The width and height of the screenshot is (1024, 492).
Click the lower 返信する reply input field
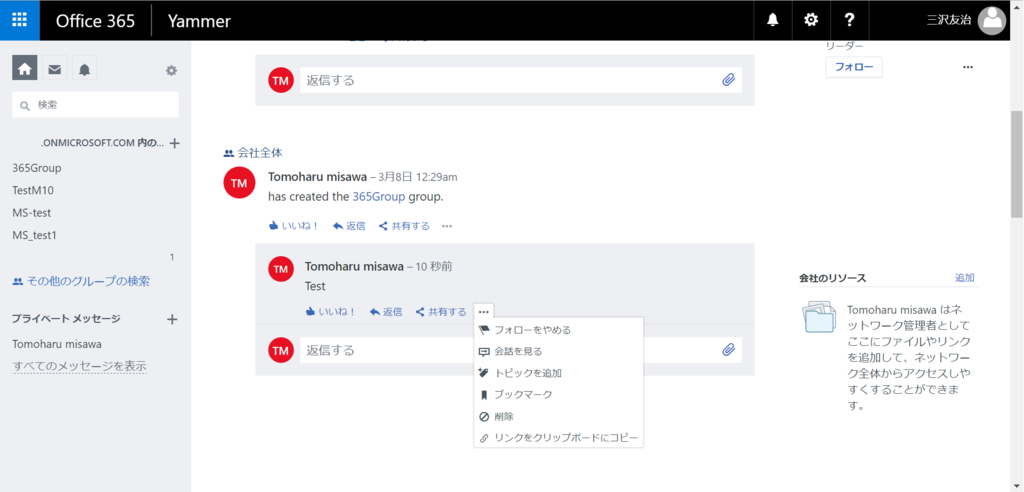coord(520,350)
